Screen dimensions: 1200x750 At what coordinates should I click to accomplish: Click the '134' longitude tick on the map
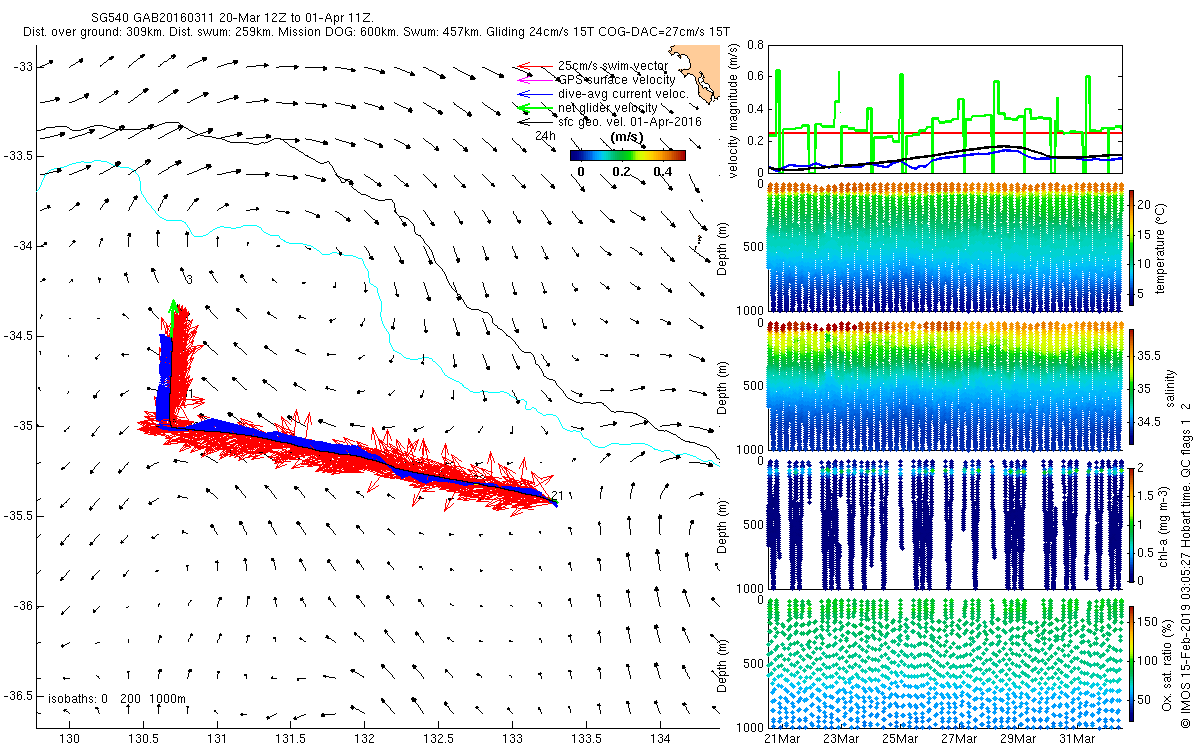(659, 739)
